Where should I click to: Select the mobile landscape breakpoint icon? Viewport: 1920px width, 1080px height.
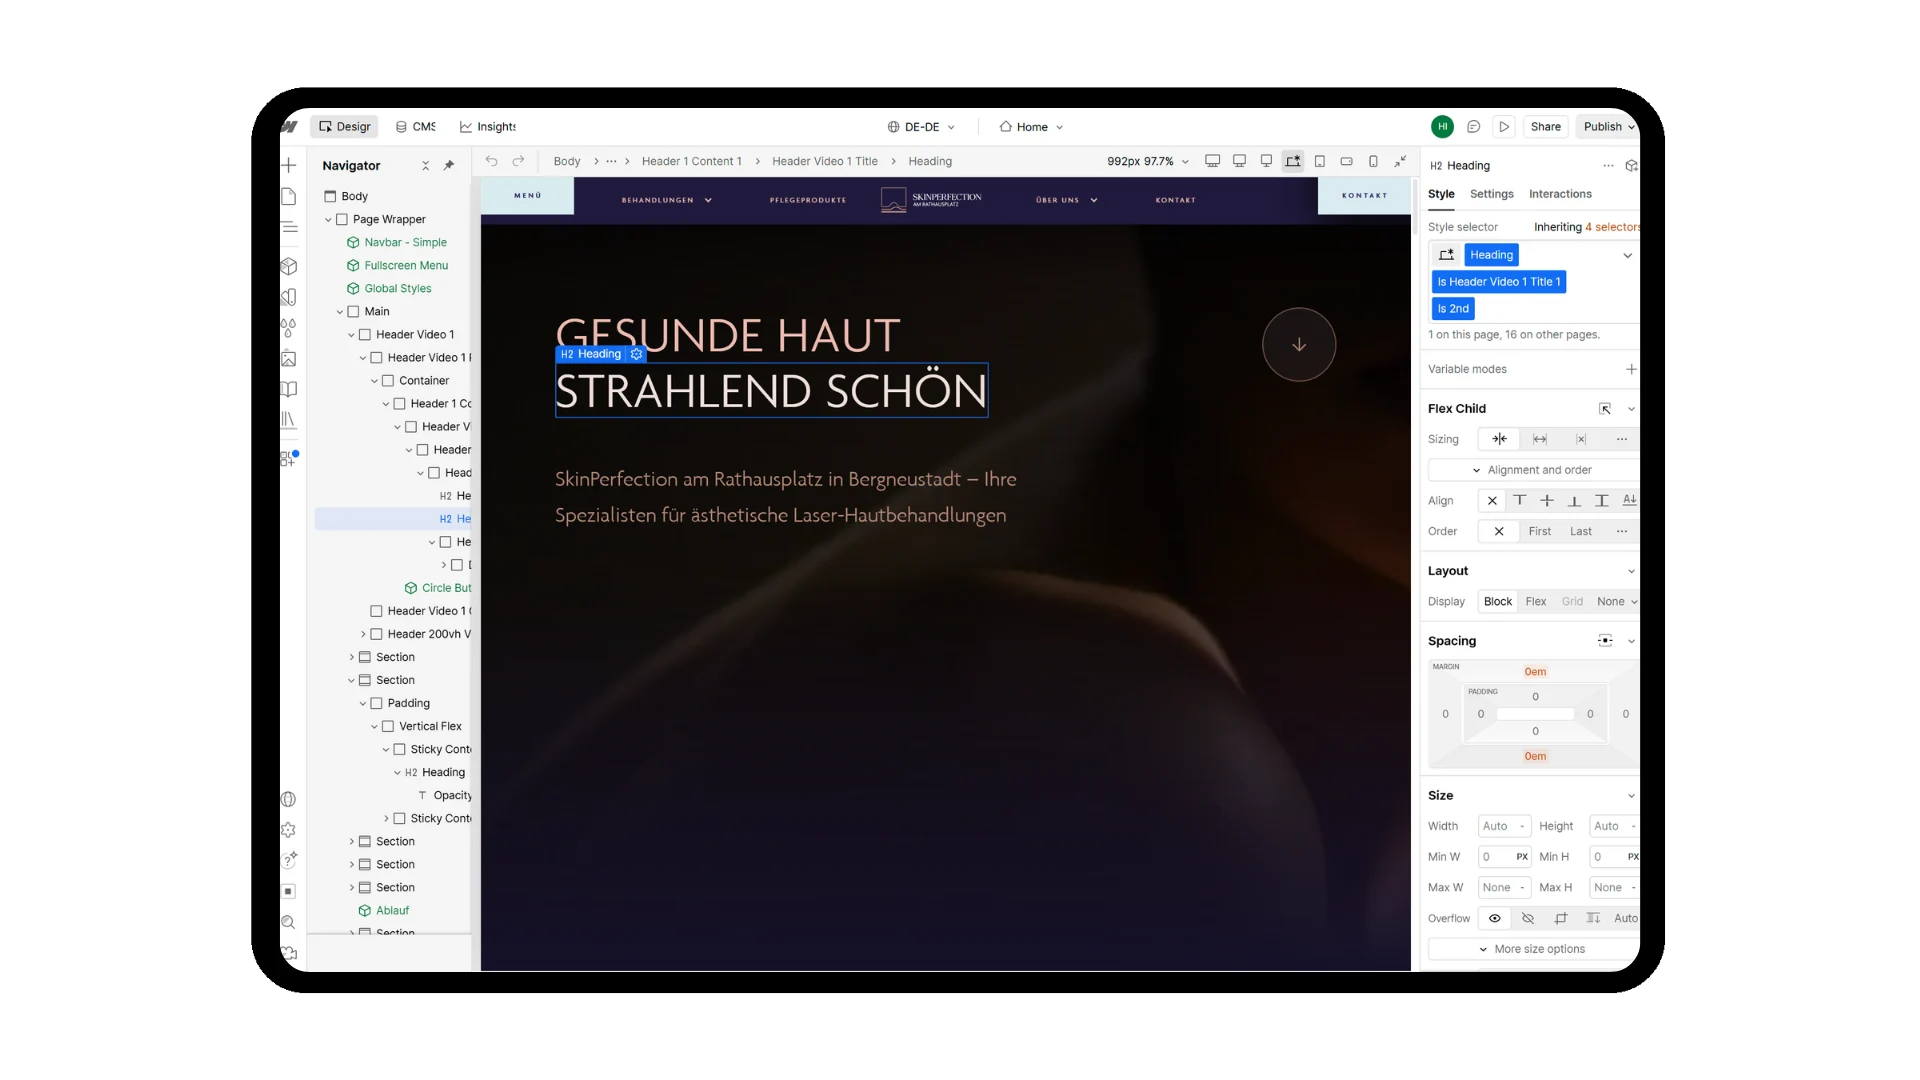(x=1347, y=161)
